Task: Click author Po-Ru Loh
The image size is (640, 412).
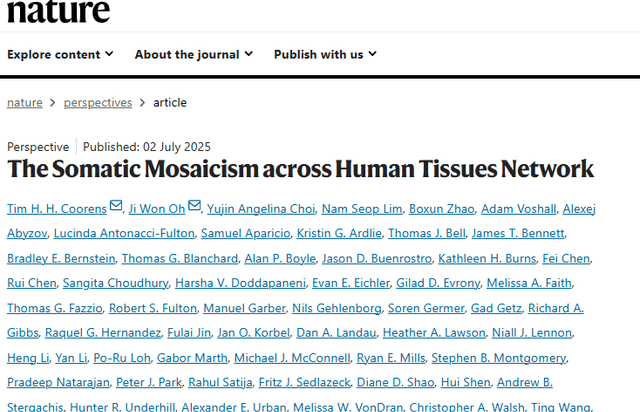Action: (x=121, y=357)
